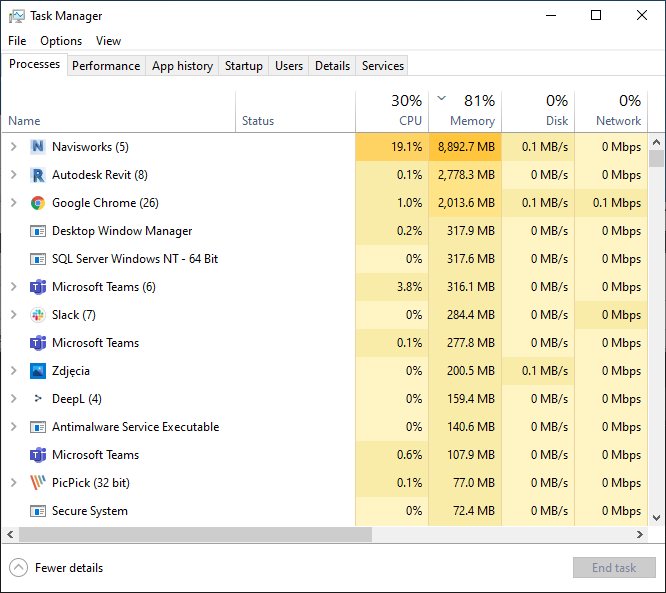Image resolution: width=666 pixels, height=593 pixels.
Task: Expand the Google Chrome (26) group
Action: [14, 203]
